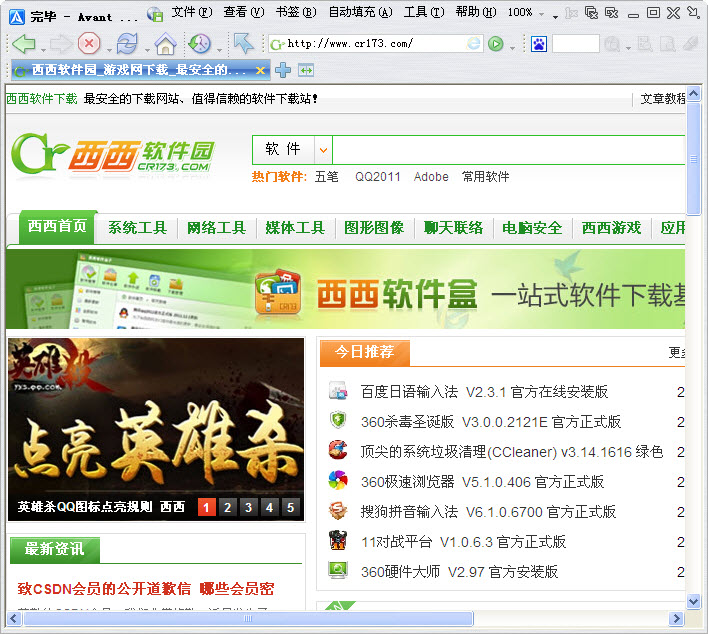708x634 pixels.
Task: Click the 11对战平台 icon
Action: click(338, 540)
